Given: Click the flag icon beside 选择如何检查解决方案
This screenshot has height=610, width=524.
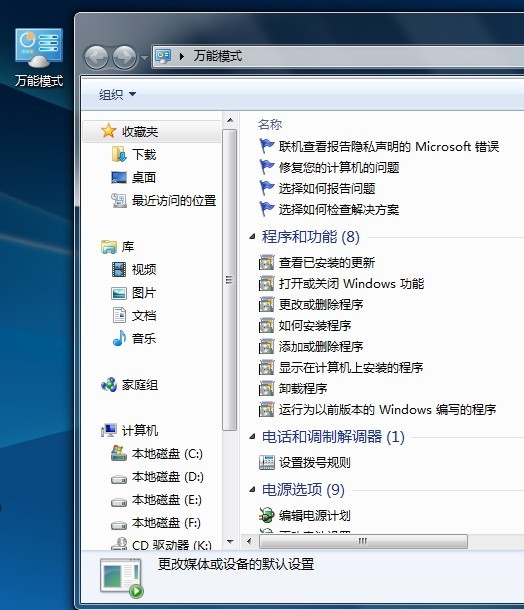Looking at the screenshot, I should click(267, 209).
